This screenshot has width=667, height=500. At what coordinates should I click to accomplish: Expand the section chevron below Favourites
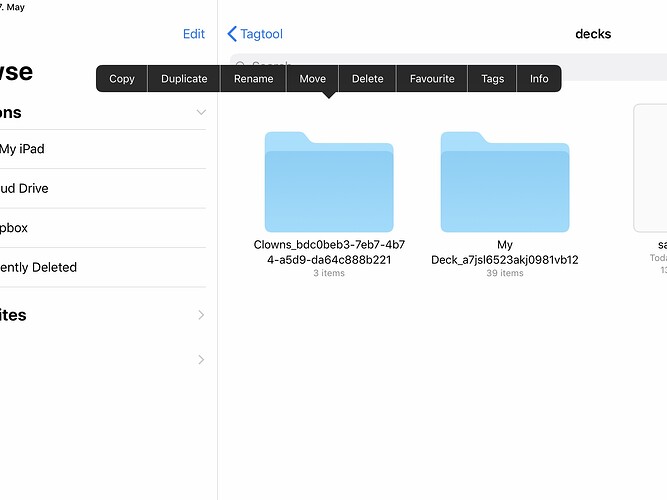pos(201,359)
